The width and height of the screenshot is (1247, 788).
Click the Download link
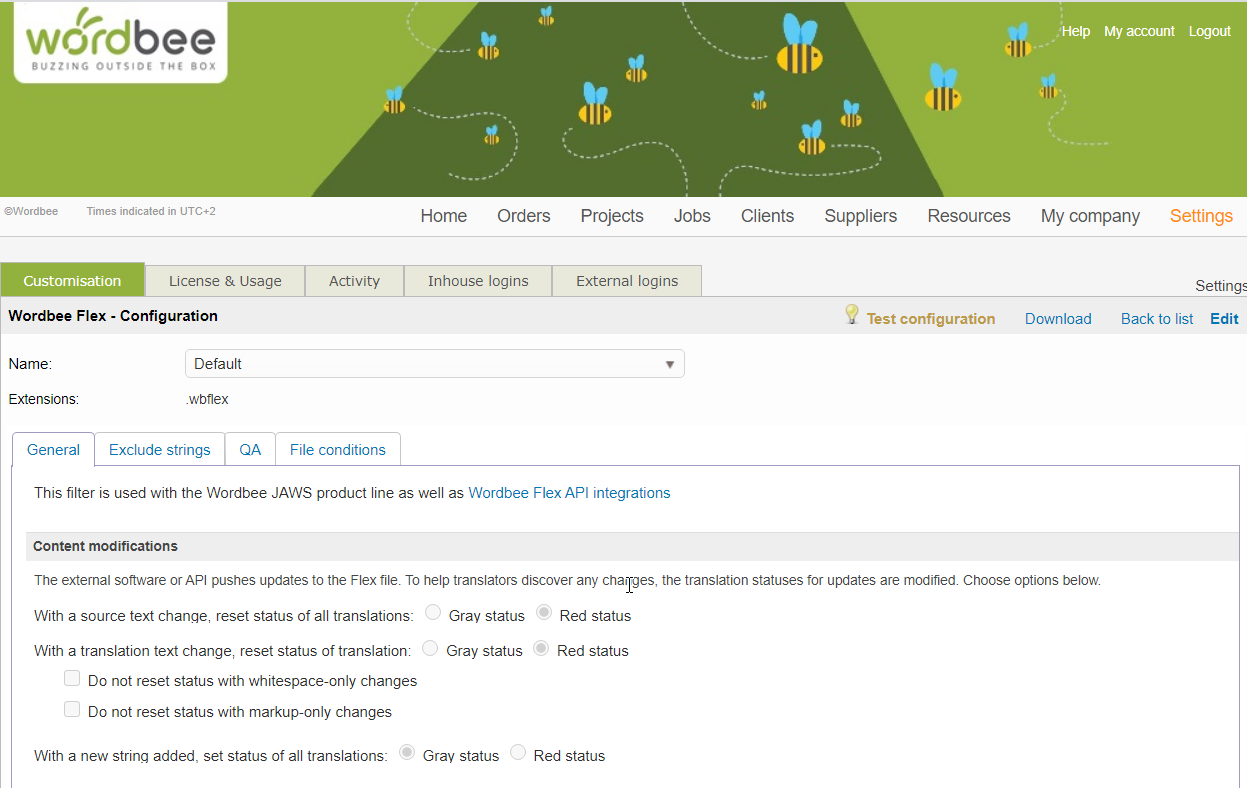click(1058, 319)
